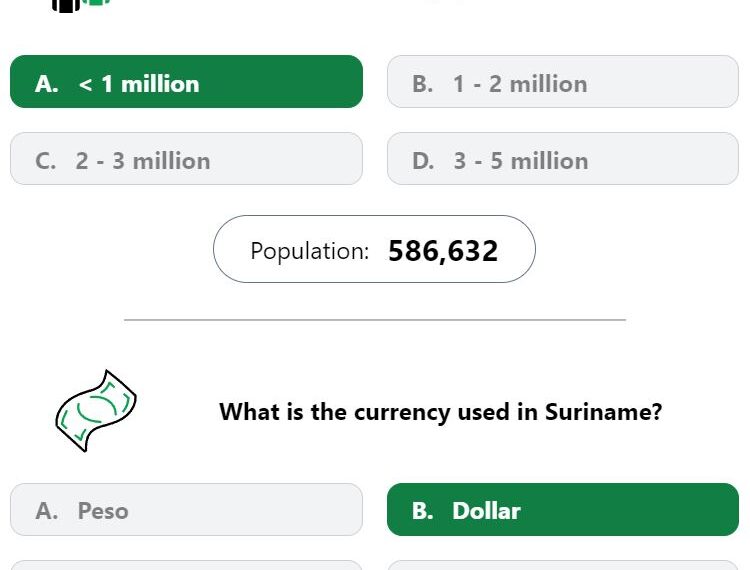
Task: Click the cropped people icon at top
Action: tap(81, 6)
